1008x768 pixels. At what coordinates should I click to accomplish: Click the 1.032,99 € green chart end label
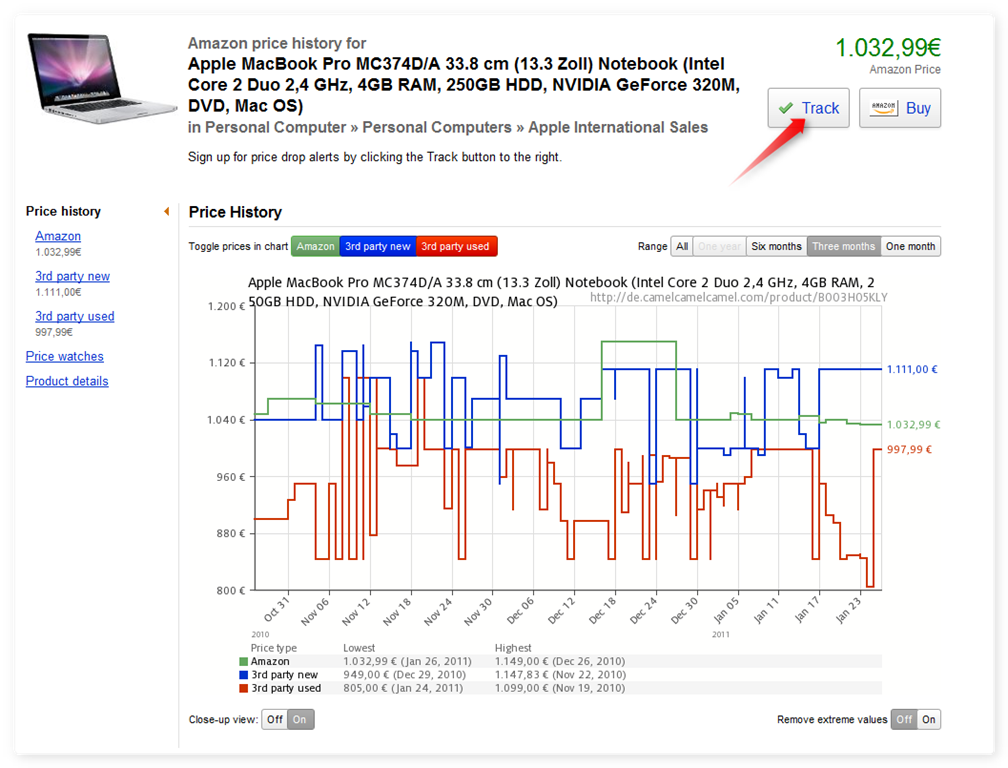(x=914, y=424)
